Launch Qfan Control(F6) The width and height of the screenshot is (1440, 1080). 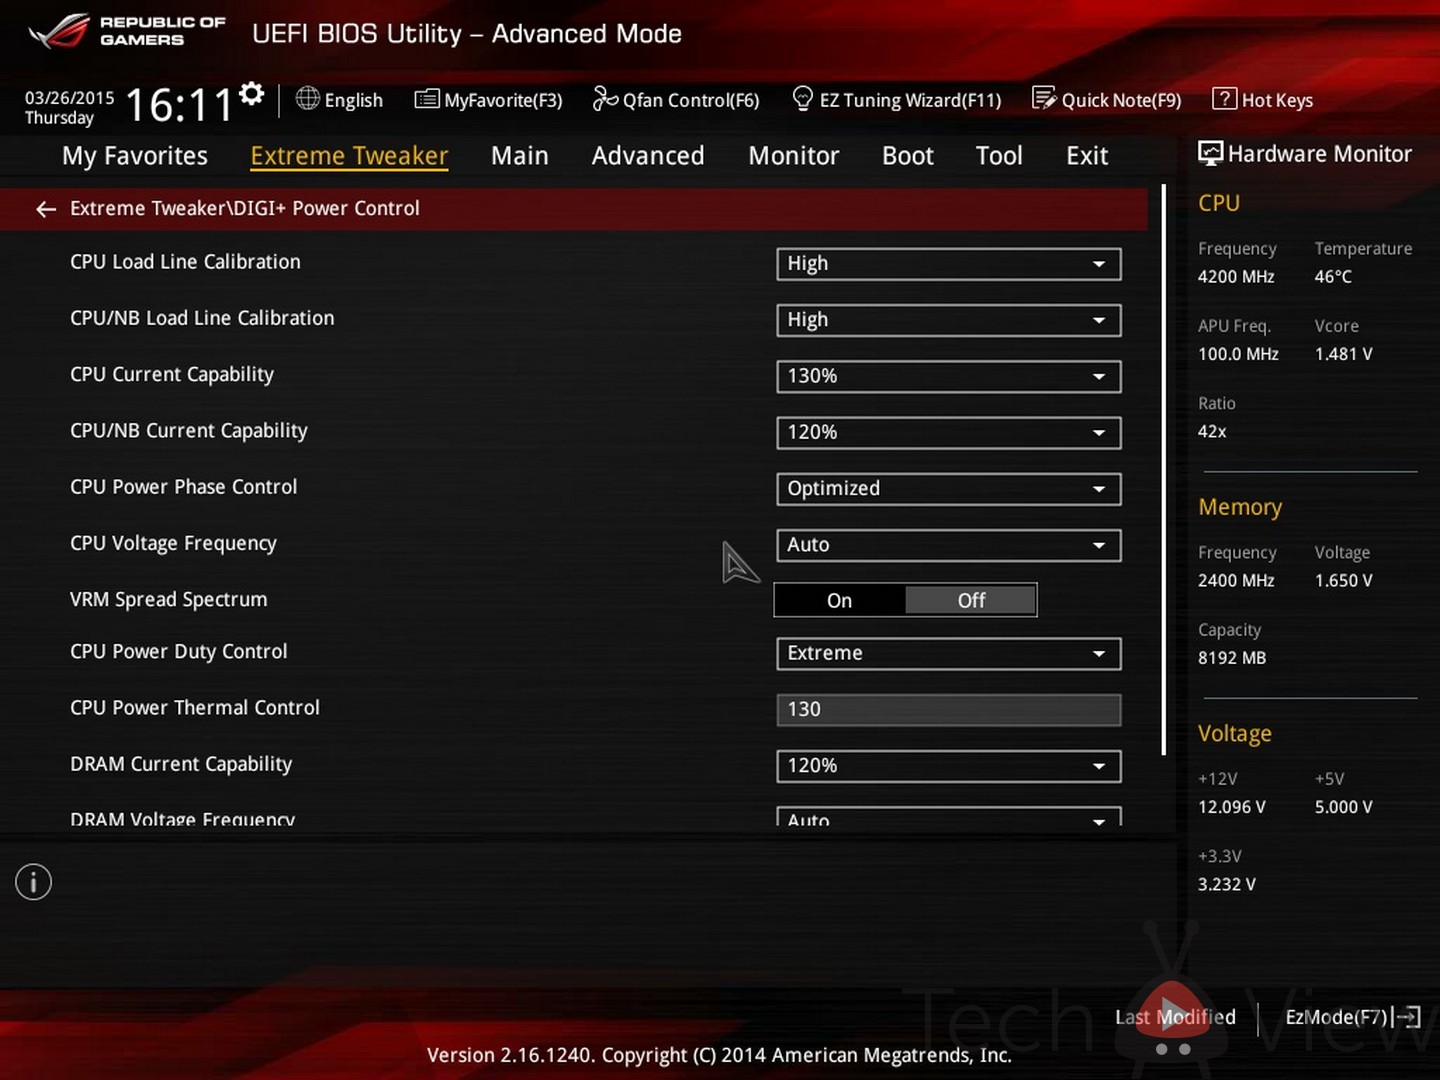click(676, 100)
